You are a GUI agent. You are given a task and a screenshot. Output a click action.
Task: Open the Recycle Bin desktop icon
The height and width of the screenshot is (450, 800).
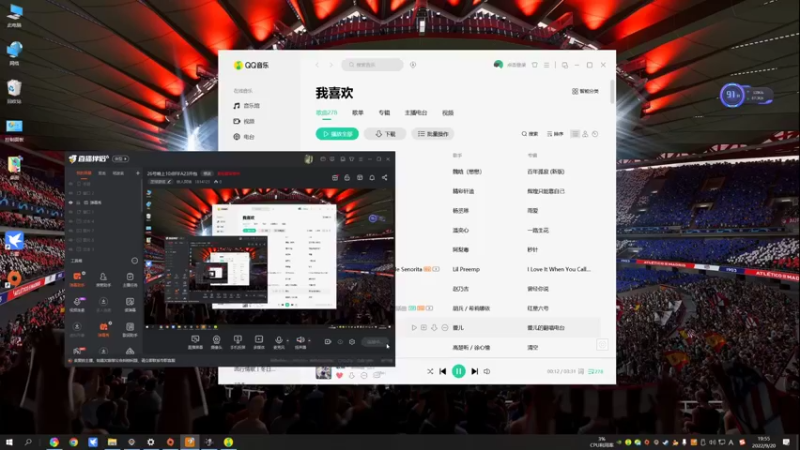[x=14, y=91]
